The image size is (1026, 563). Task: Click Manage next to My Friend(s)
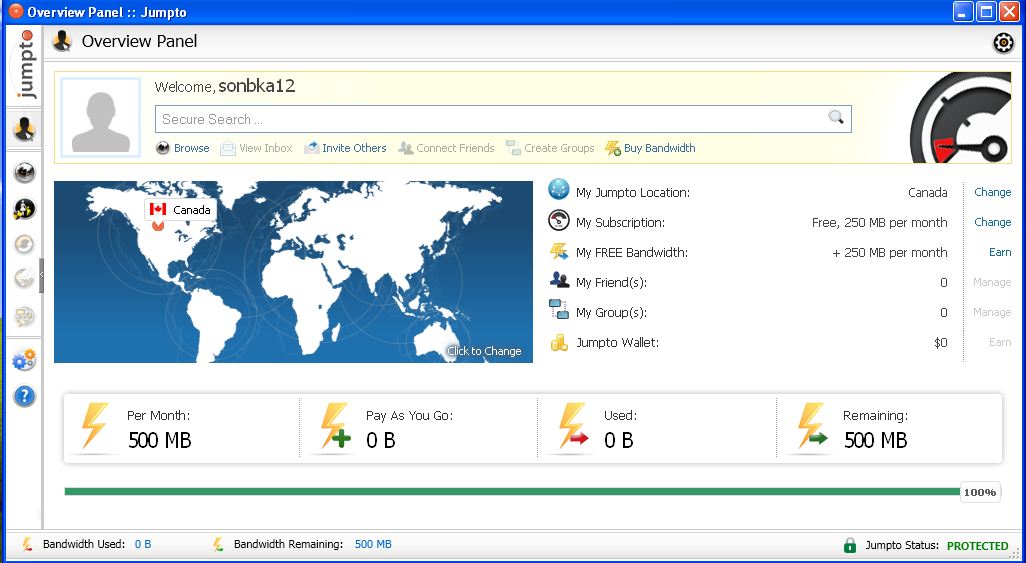click(992, 282)
